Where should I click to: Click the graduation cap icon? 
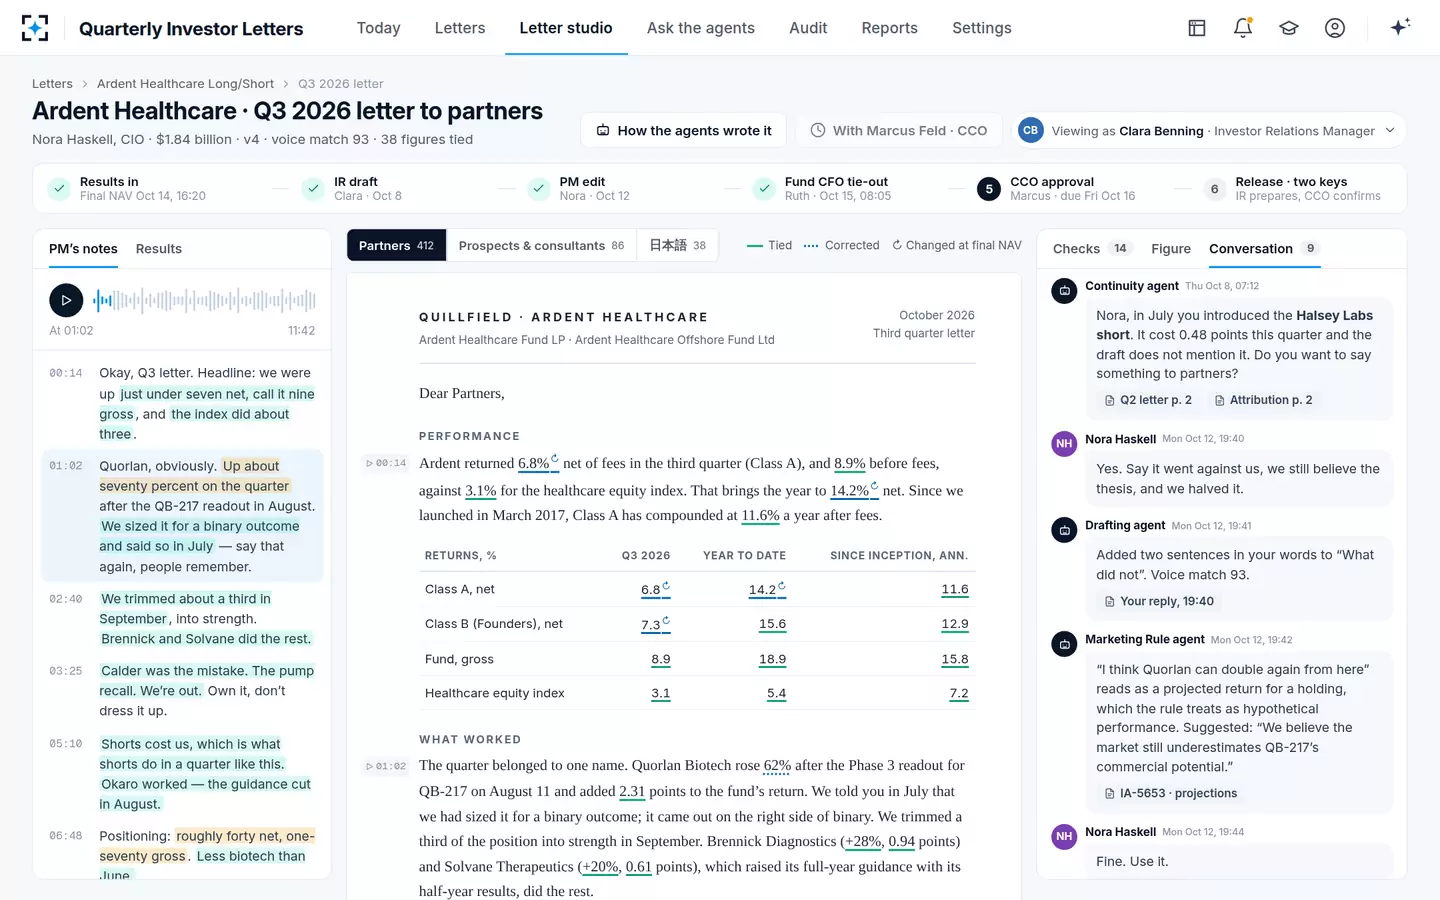1289,28
